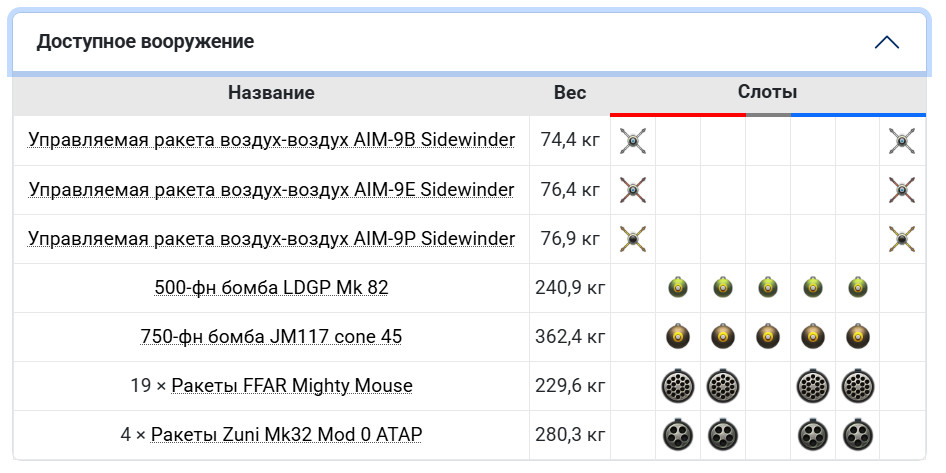946x473 pixels.
Task: Open AIM-9E Sidewinder missile link
Action: 271,189
